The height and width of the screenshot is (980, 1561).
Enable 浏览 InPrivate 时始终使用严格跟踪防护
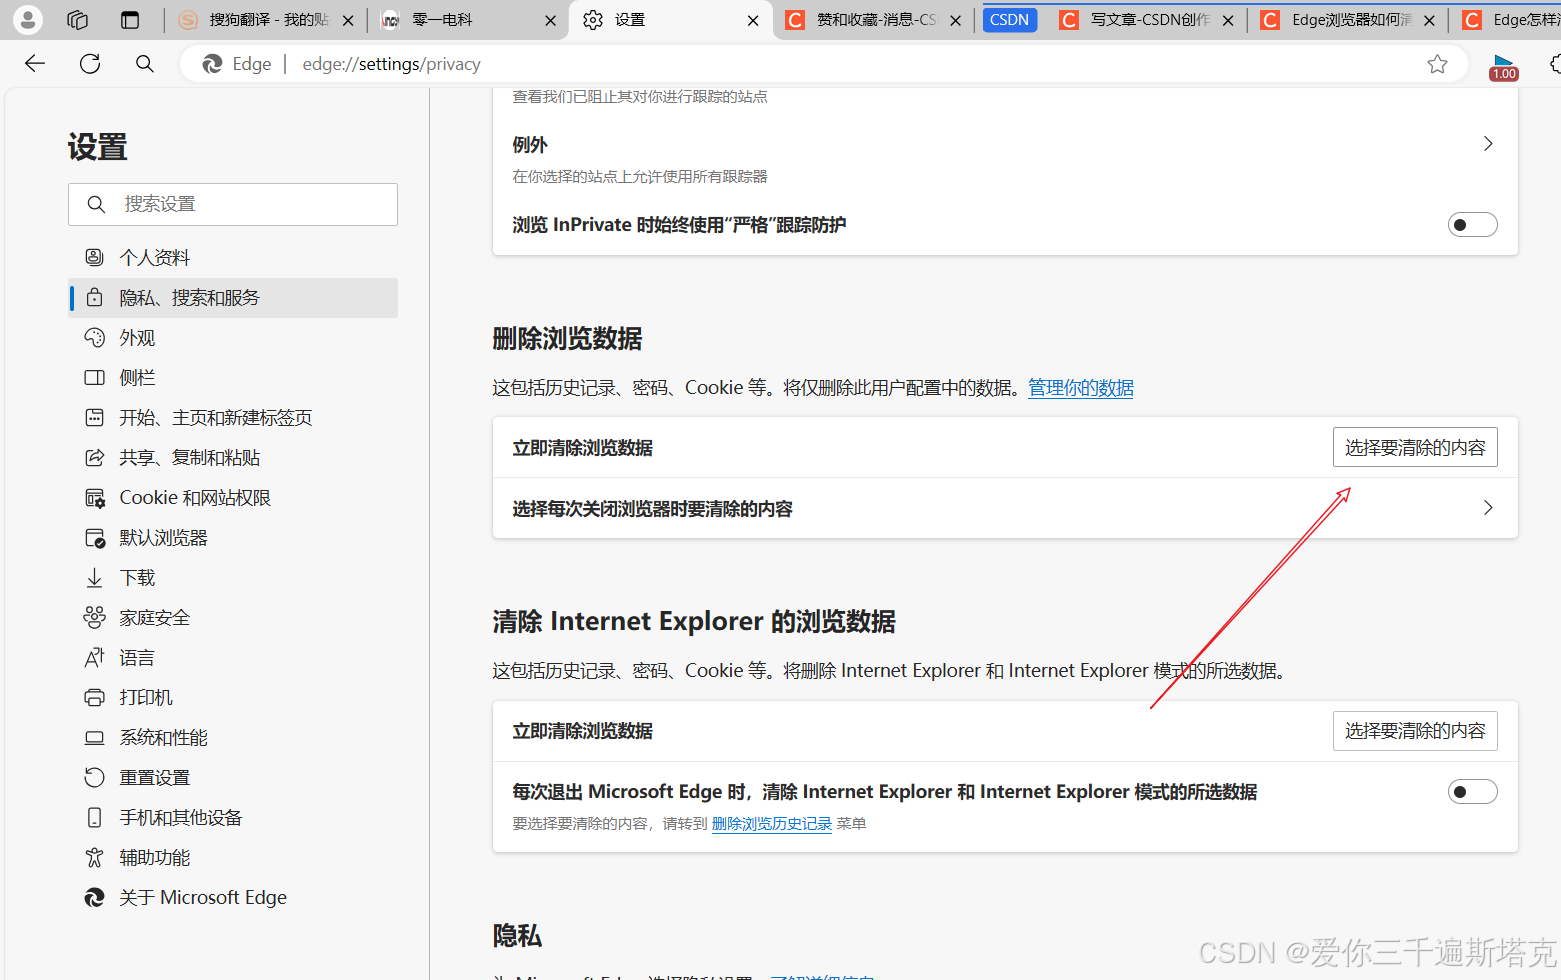1472,224
